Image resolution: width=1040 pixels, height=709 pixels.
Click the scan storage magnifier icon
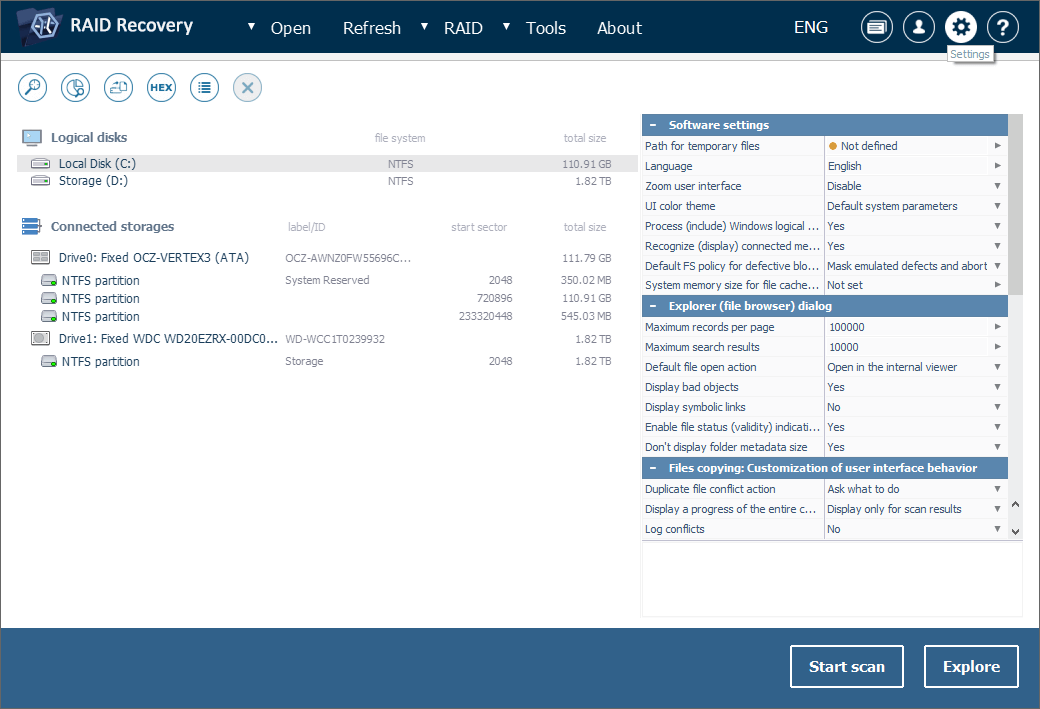click(x=33, y=88)
